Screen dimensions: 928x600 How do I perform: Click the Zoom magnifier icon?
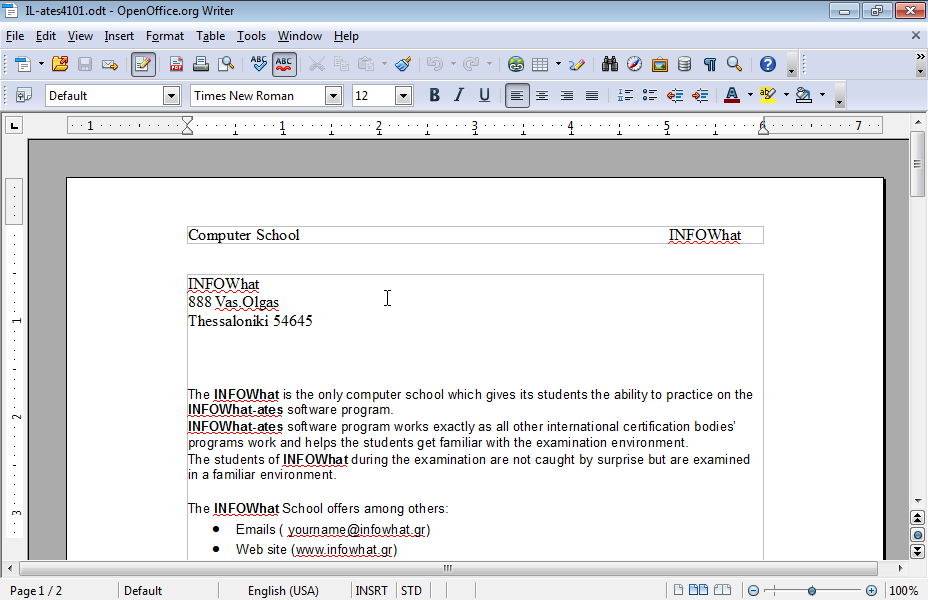pos(734,64)
